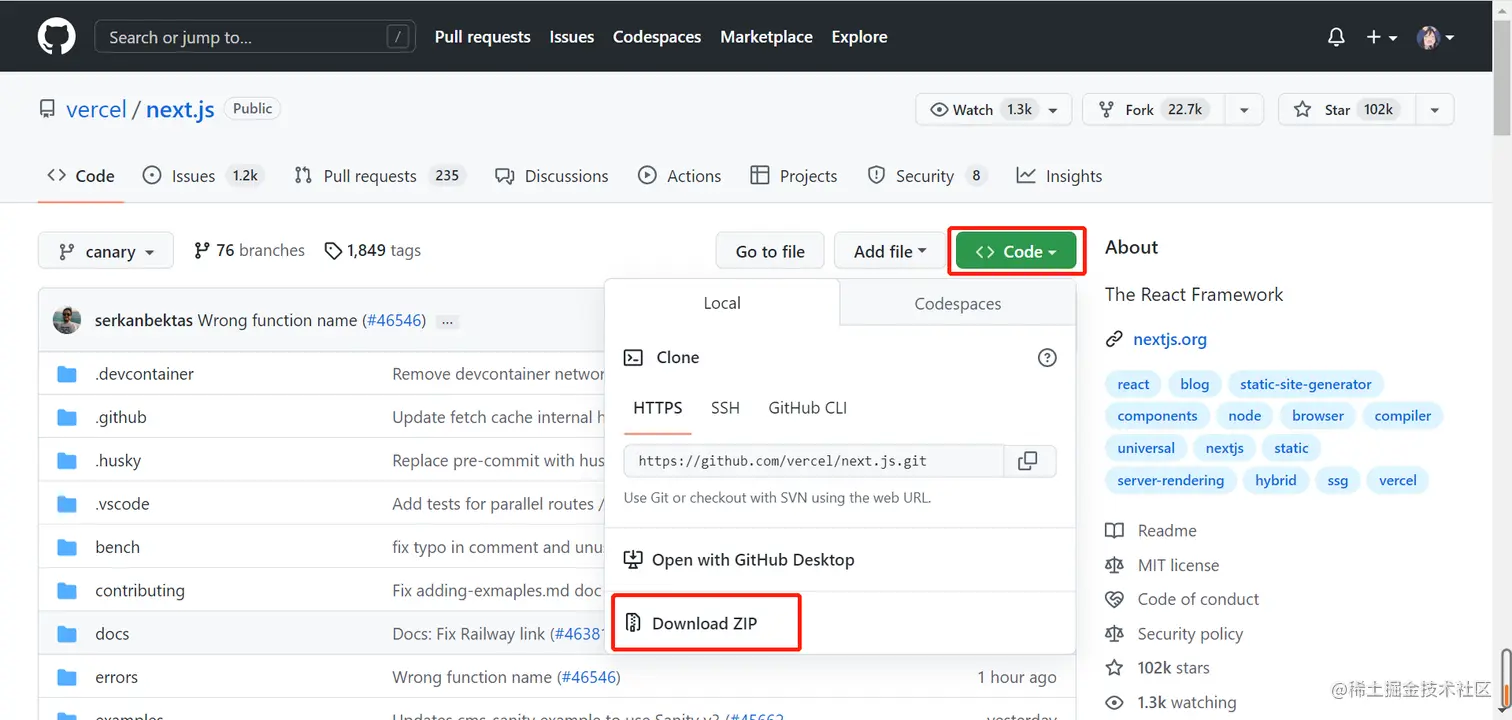The height and width of the screenshot is (720, 1512).
Task: Open the repository Pull requests tab
Action: coord(379,176)
